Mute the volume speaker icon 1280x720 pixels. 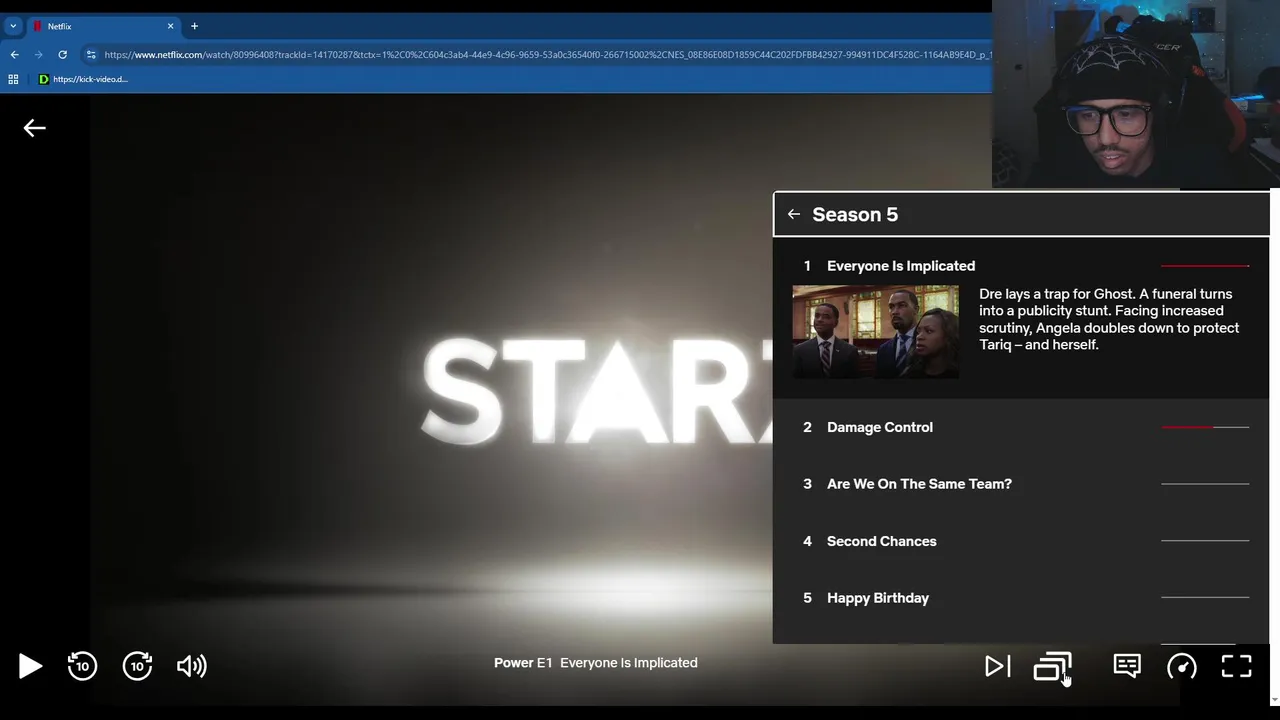(191, 666)
